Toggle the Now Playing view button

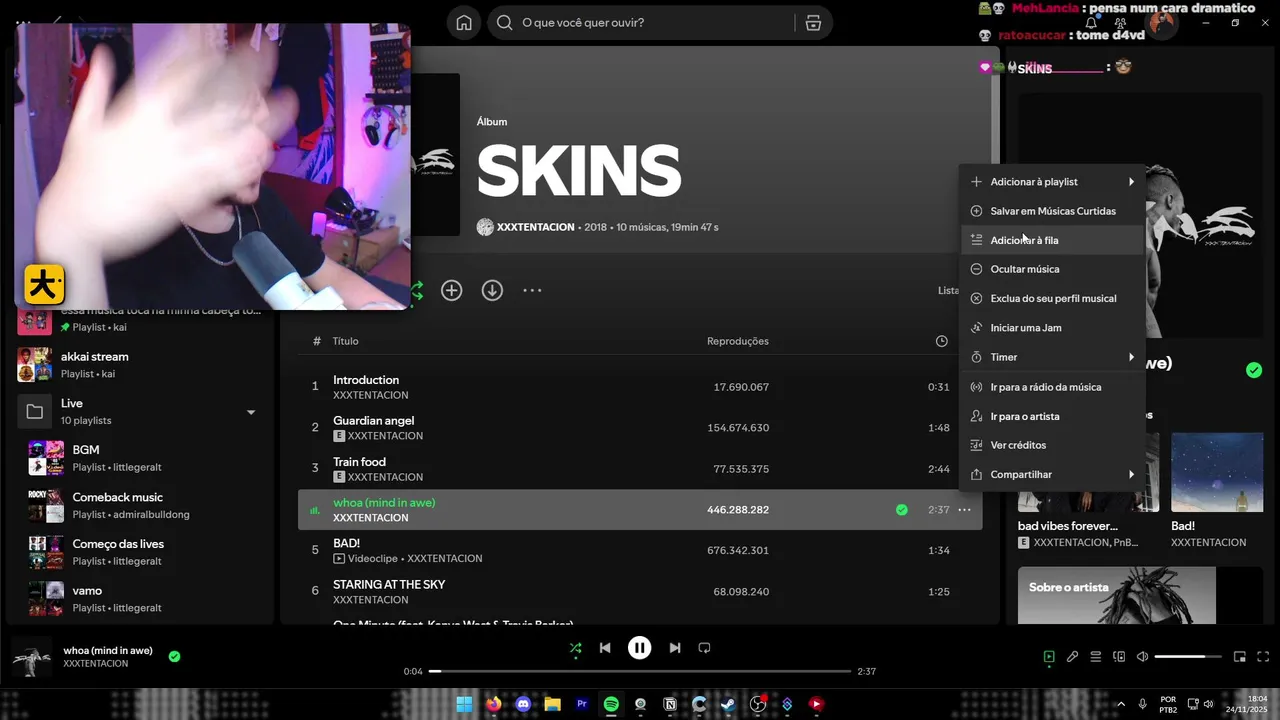1049,657
